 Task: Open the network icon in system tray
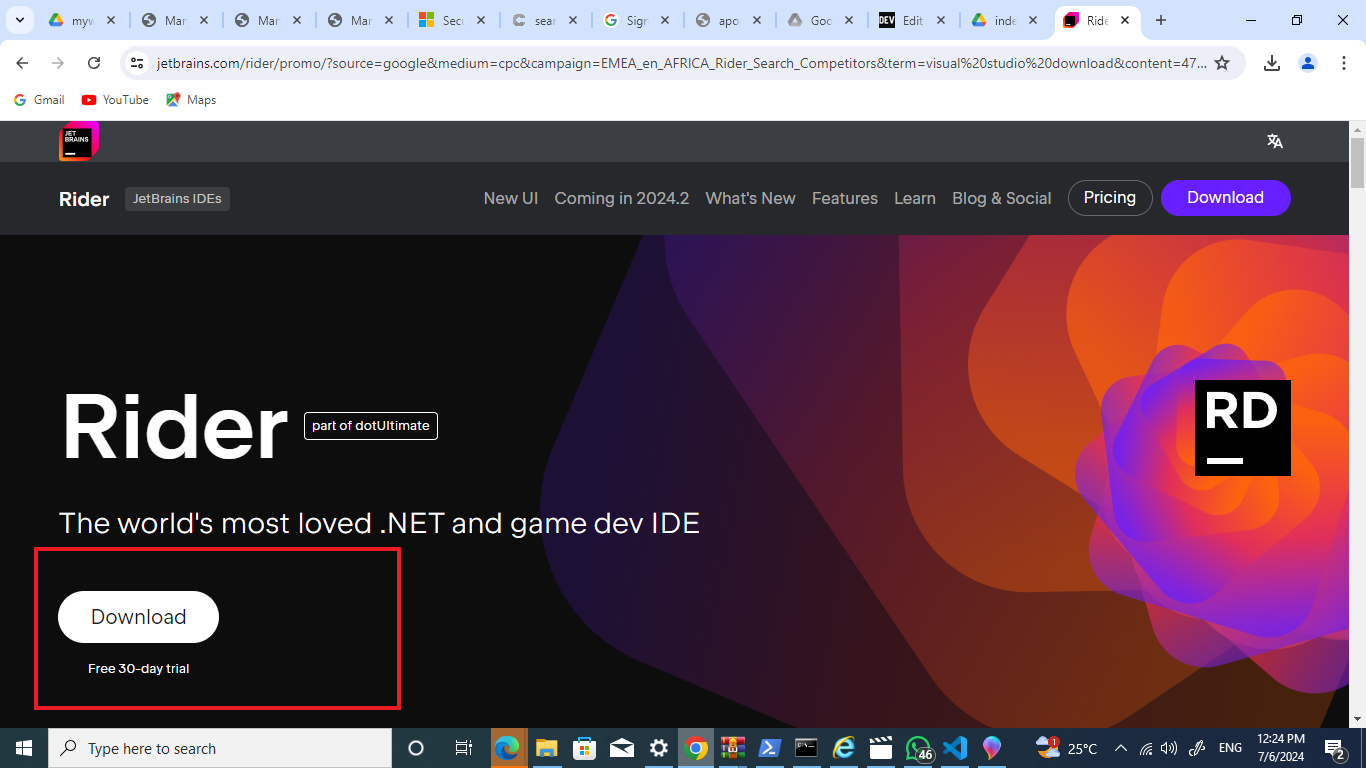[x=1146, y=748]
